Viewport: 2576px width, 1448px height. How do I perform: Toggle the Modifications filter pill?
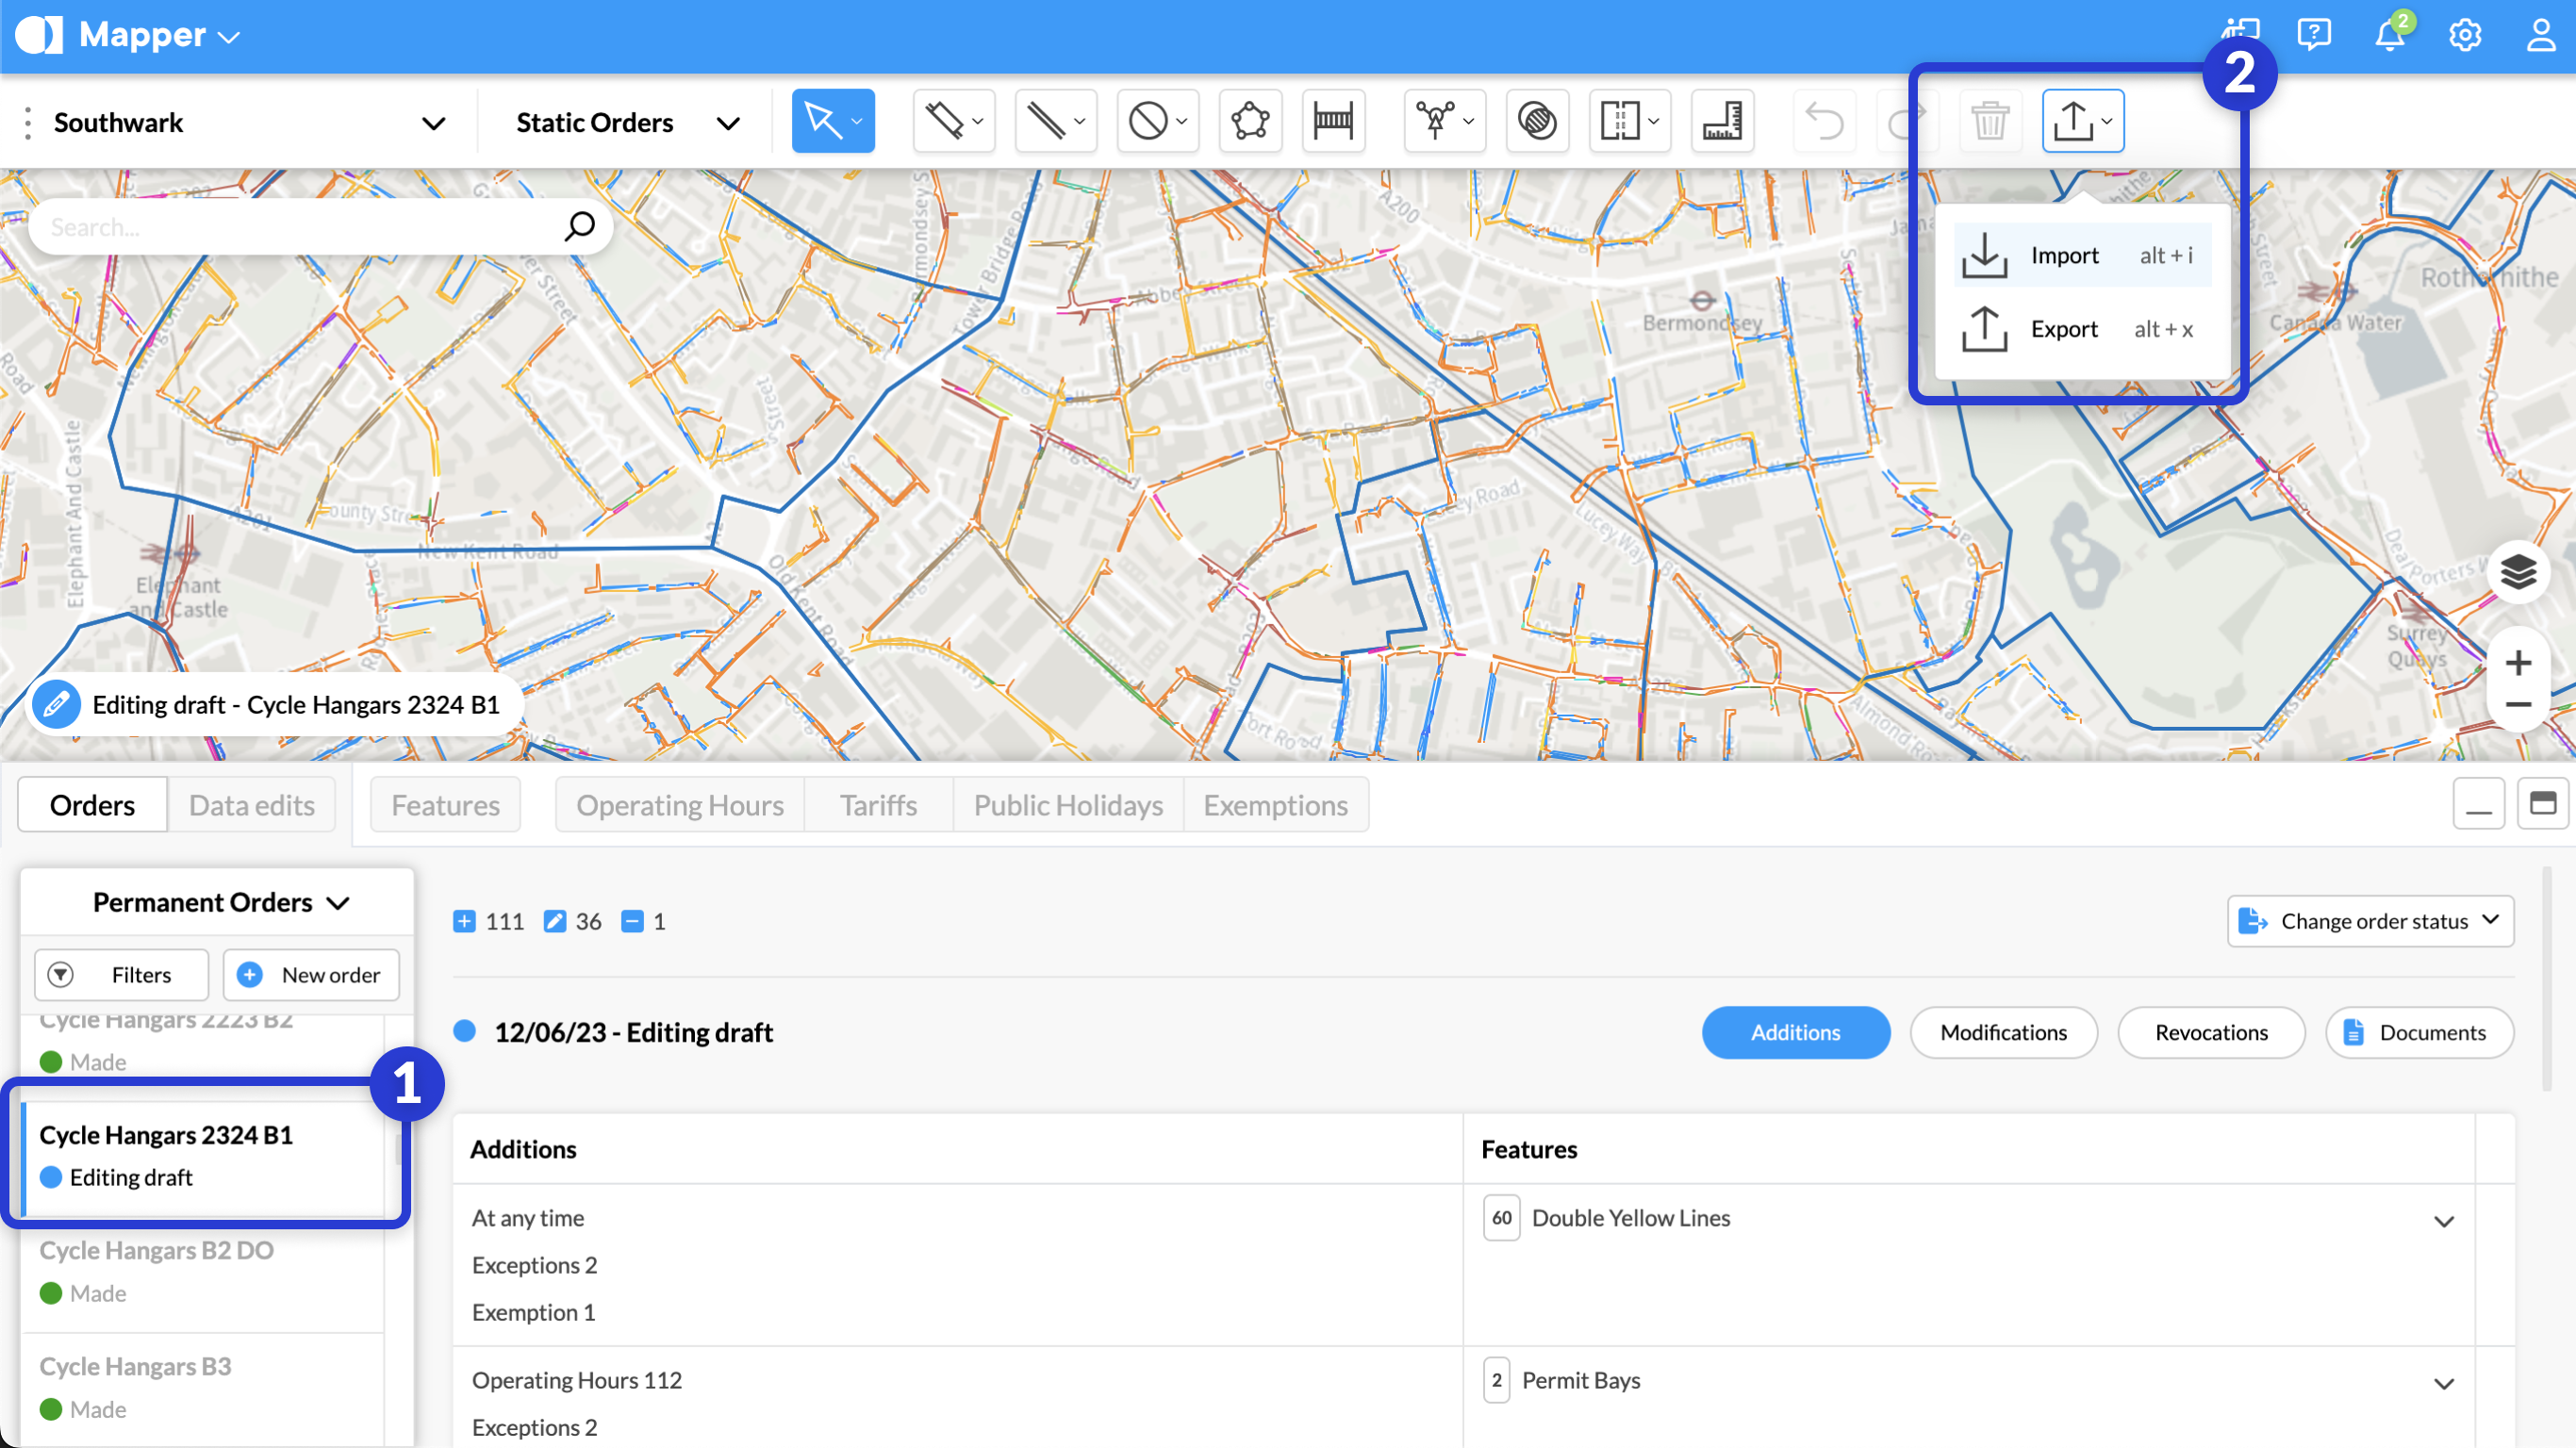coord(2003,1032)
